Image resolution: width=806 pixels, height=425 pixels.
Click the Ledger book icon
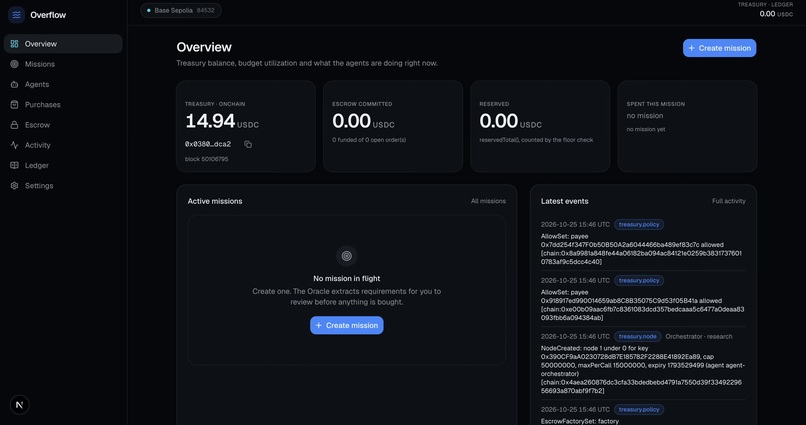14,165
